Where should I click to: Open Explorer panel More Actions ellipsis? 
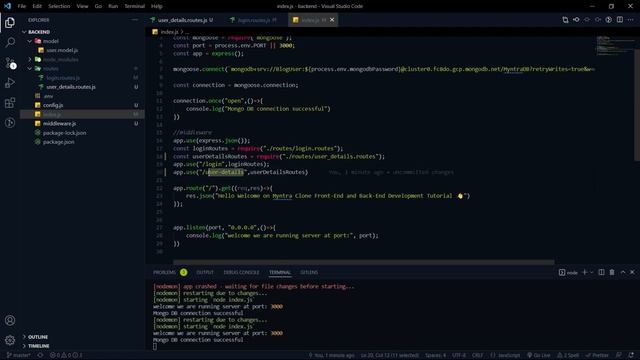(135, 20)
